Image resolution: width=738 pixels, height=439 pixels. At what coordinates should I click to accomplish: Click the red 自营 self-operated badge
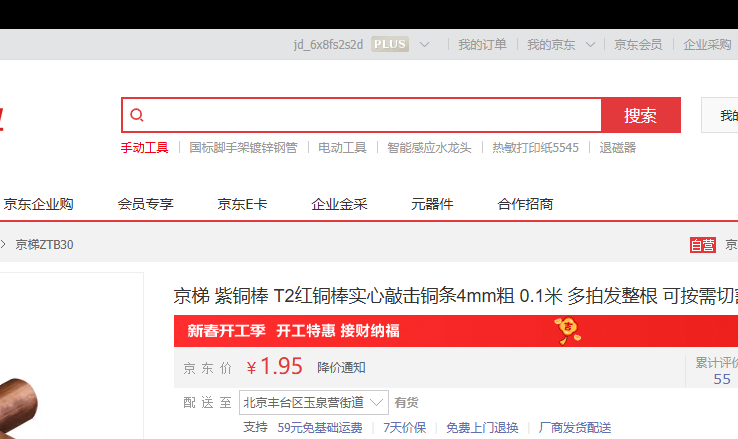pos(703,245)
